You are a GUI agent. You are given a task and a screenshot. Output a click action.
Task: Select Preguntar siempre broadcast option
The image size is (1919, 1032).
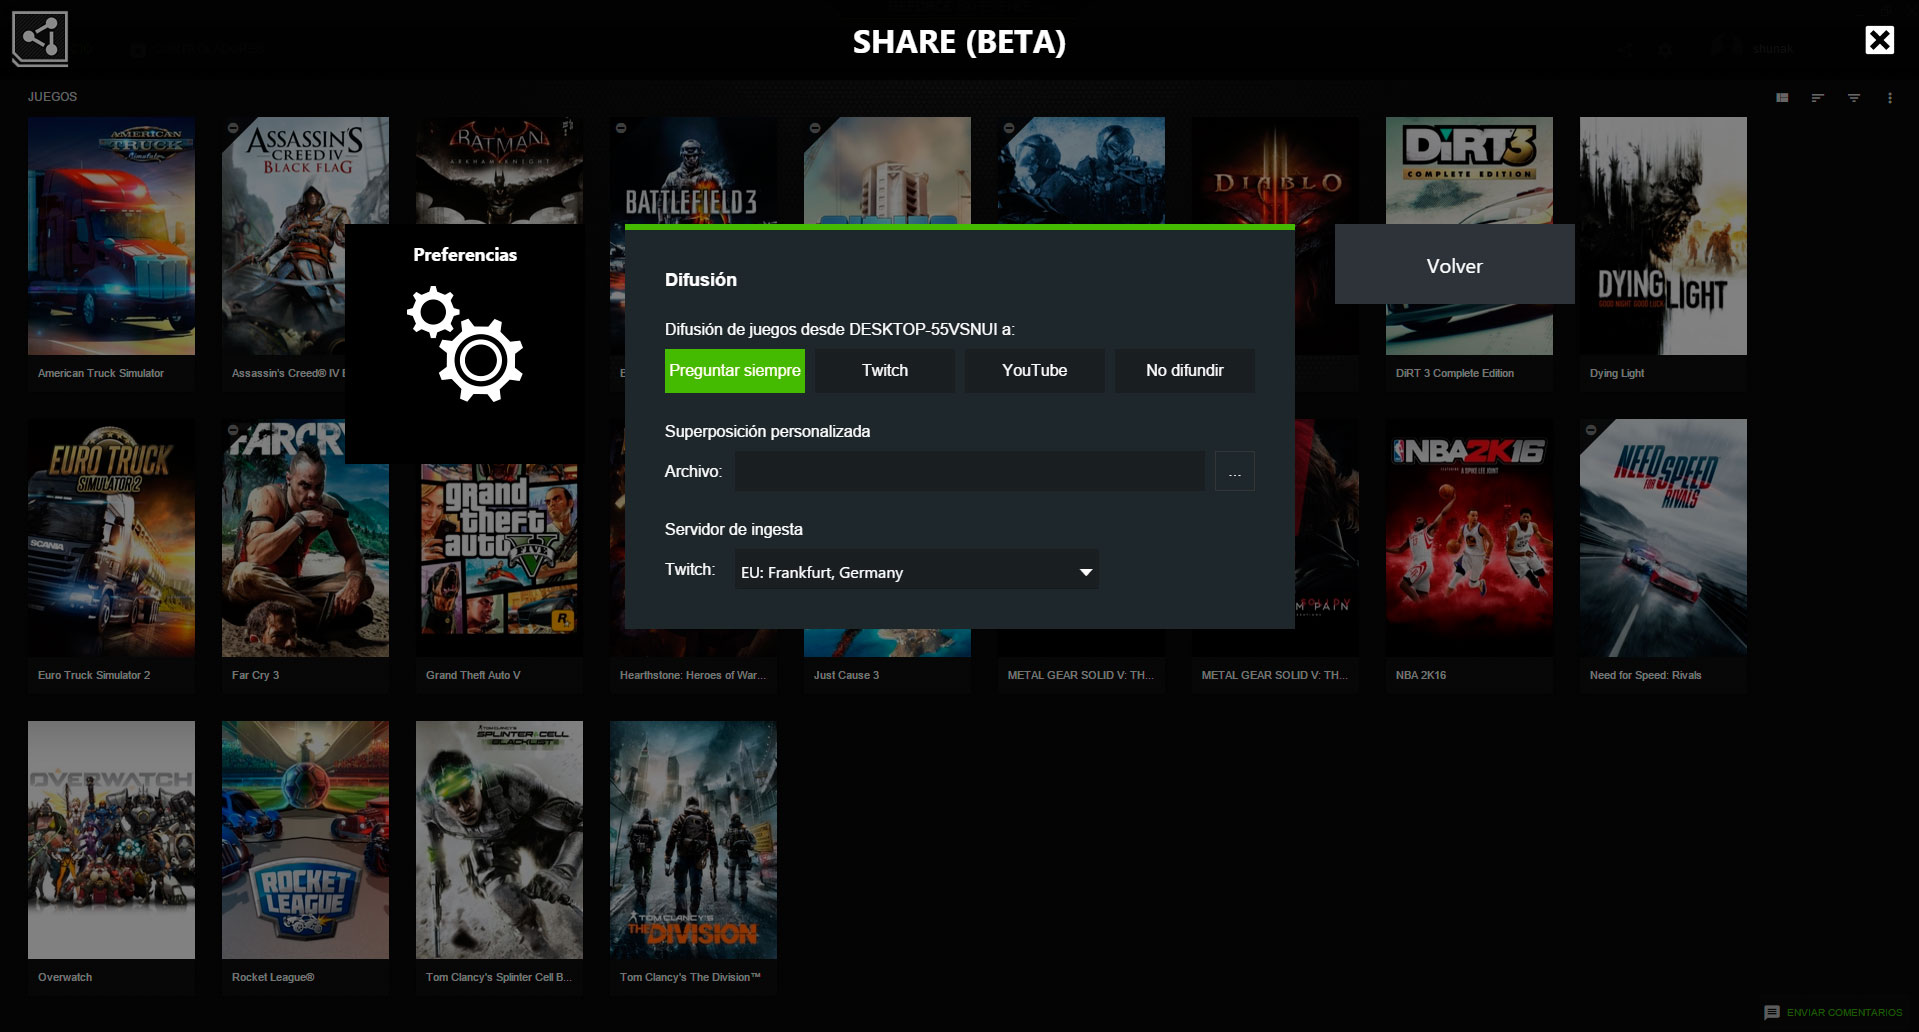point(735,370)
